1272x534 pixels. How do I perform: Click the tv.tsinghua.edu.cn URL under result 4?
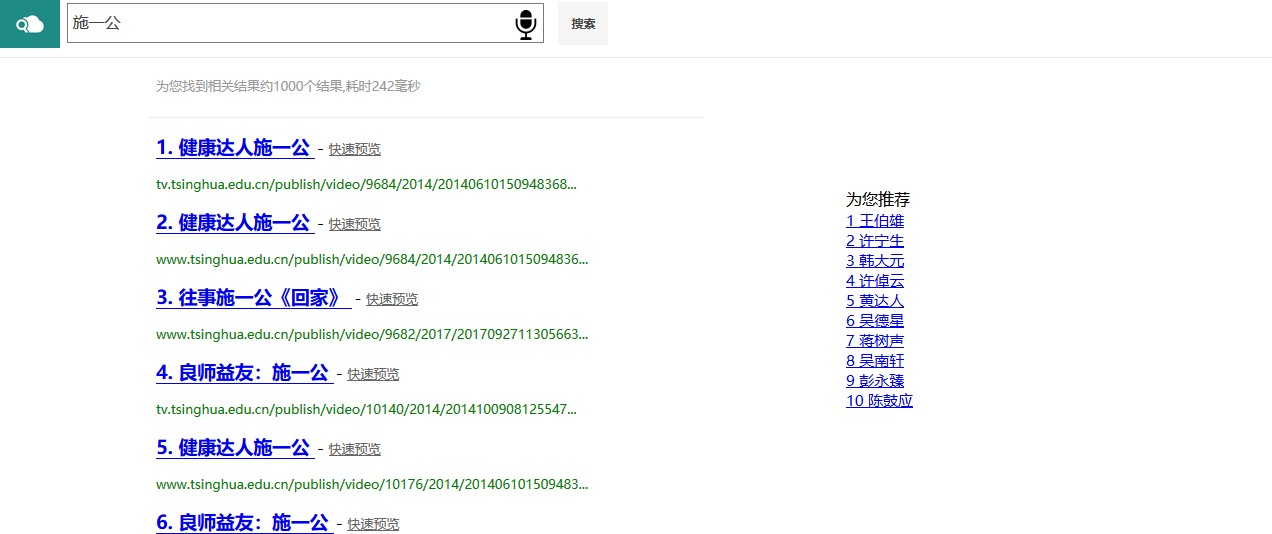(366, 409)
